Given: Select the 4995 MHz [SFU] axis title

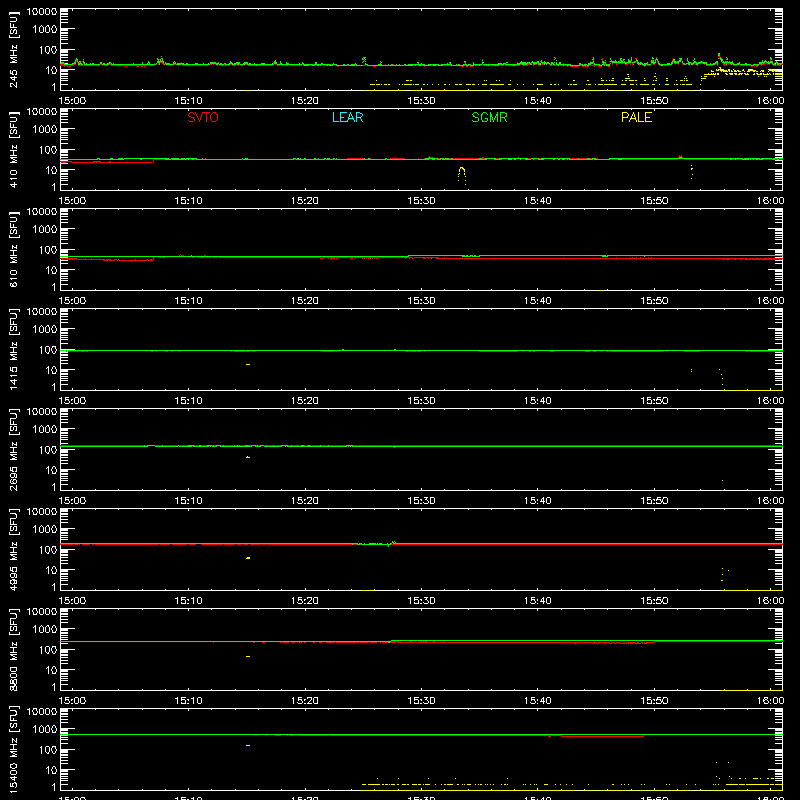Looking at the screenshot, I should 14,550.
